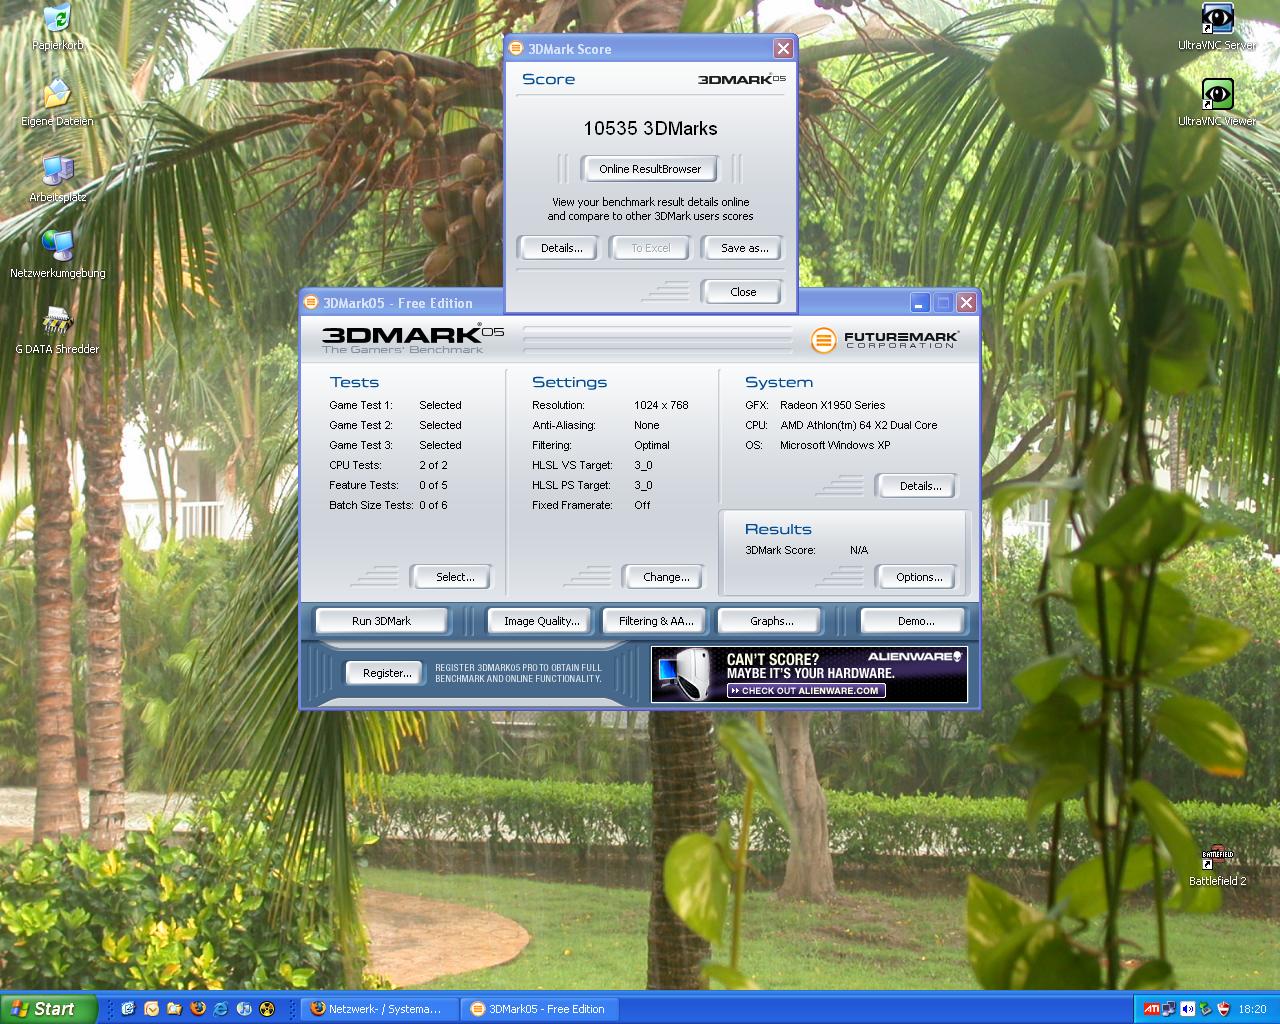This screenshot has height=1024, width=1280.
Task: Click the HLSL VS Target value 3_0
Action: pyautogui.click(x=643, y=465)
